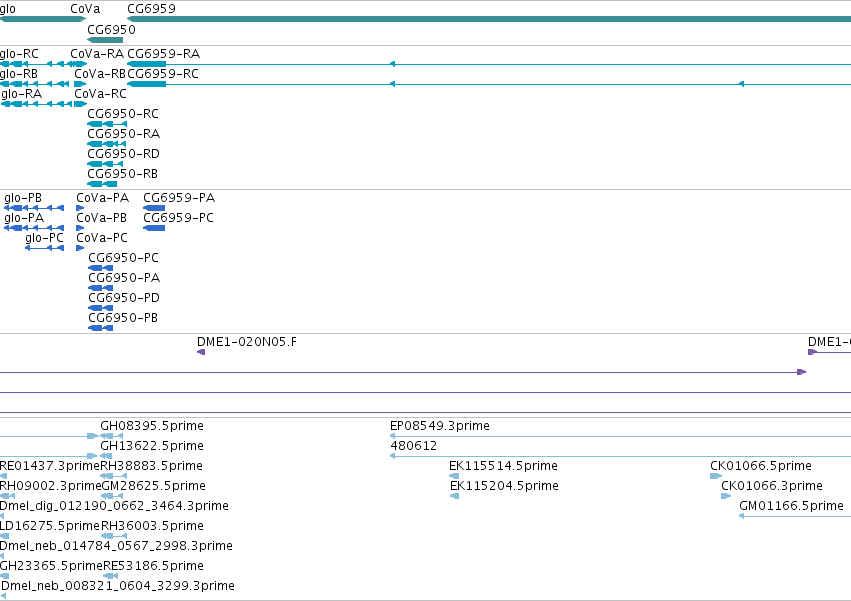The height and width of the screenshot is (601, 851).
Task: Click protein glo-PB label
Action: point(23,198)
